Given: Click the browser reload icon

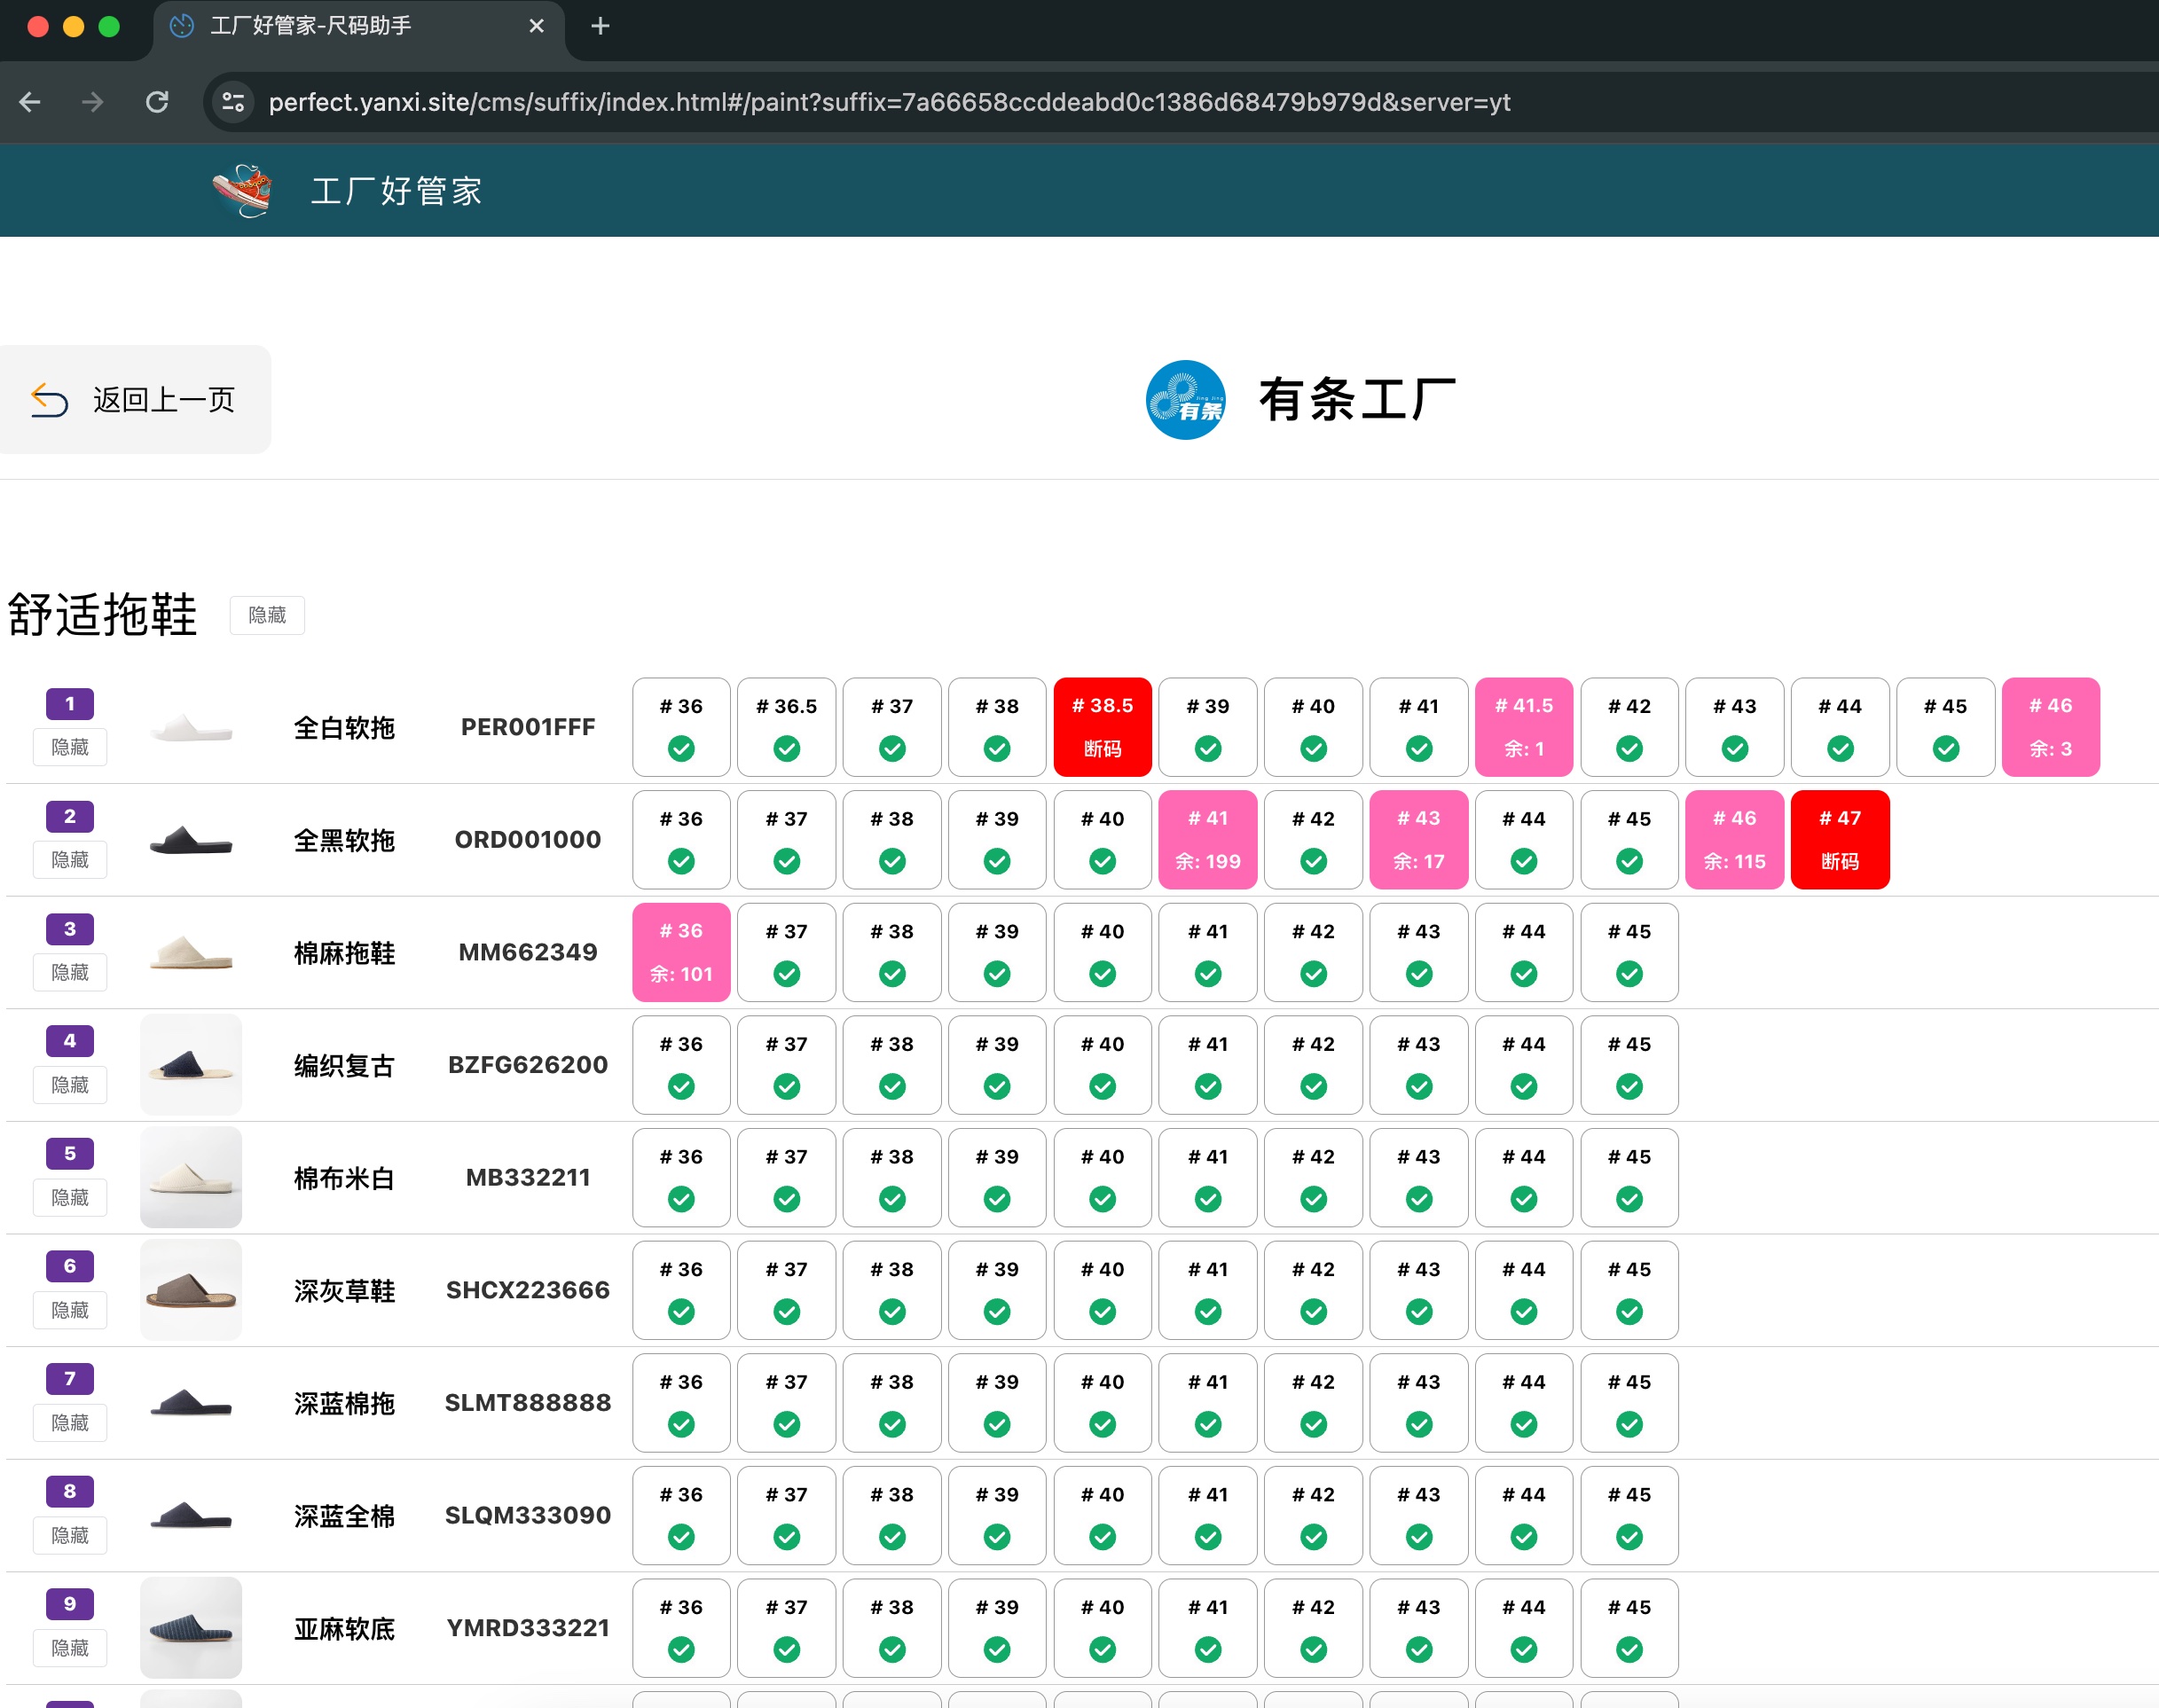Looking at the screenshot, I should (157, 102).
